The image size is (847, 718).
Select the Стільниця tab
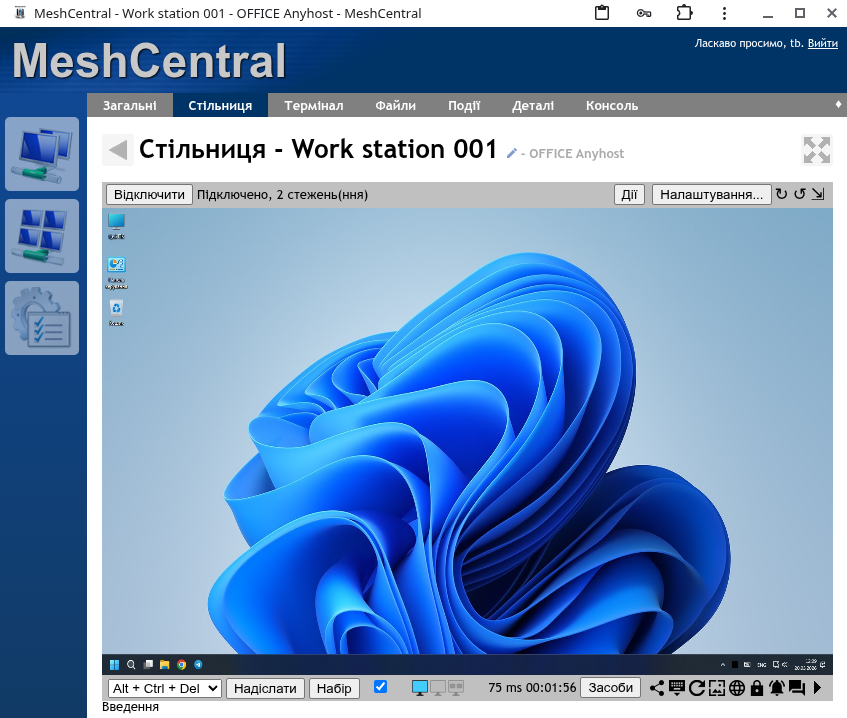point(220,105)
